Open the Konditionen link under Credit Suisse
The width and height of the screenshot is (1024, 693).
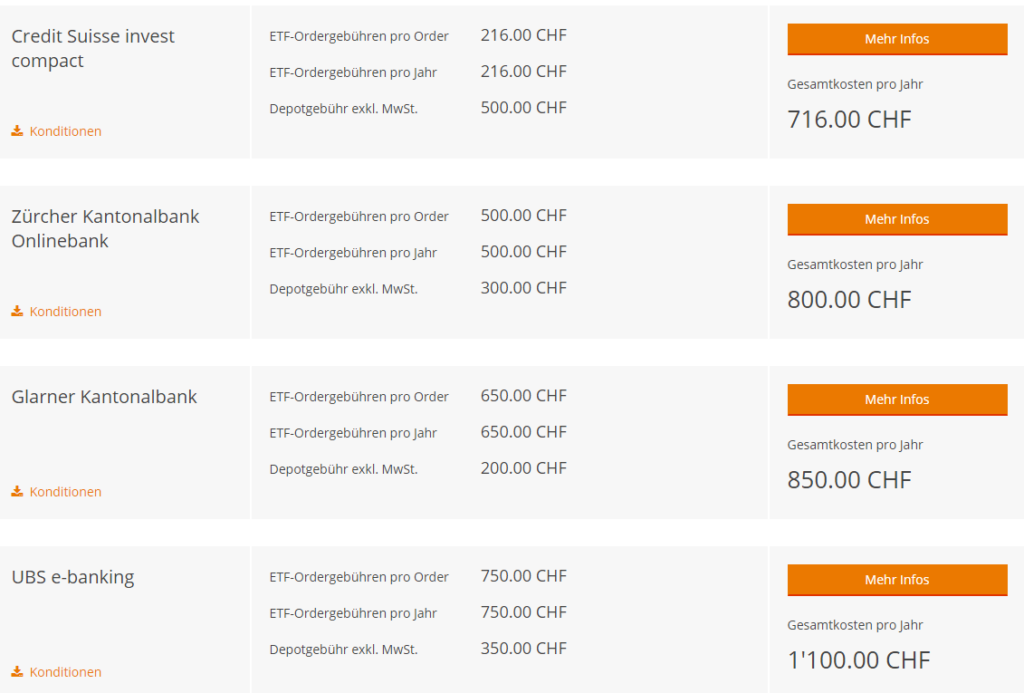[65, 131]
